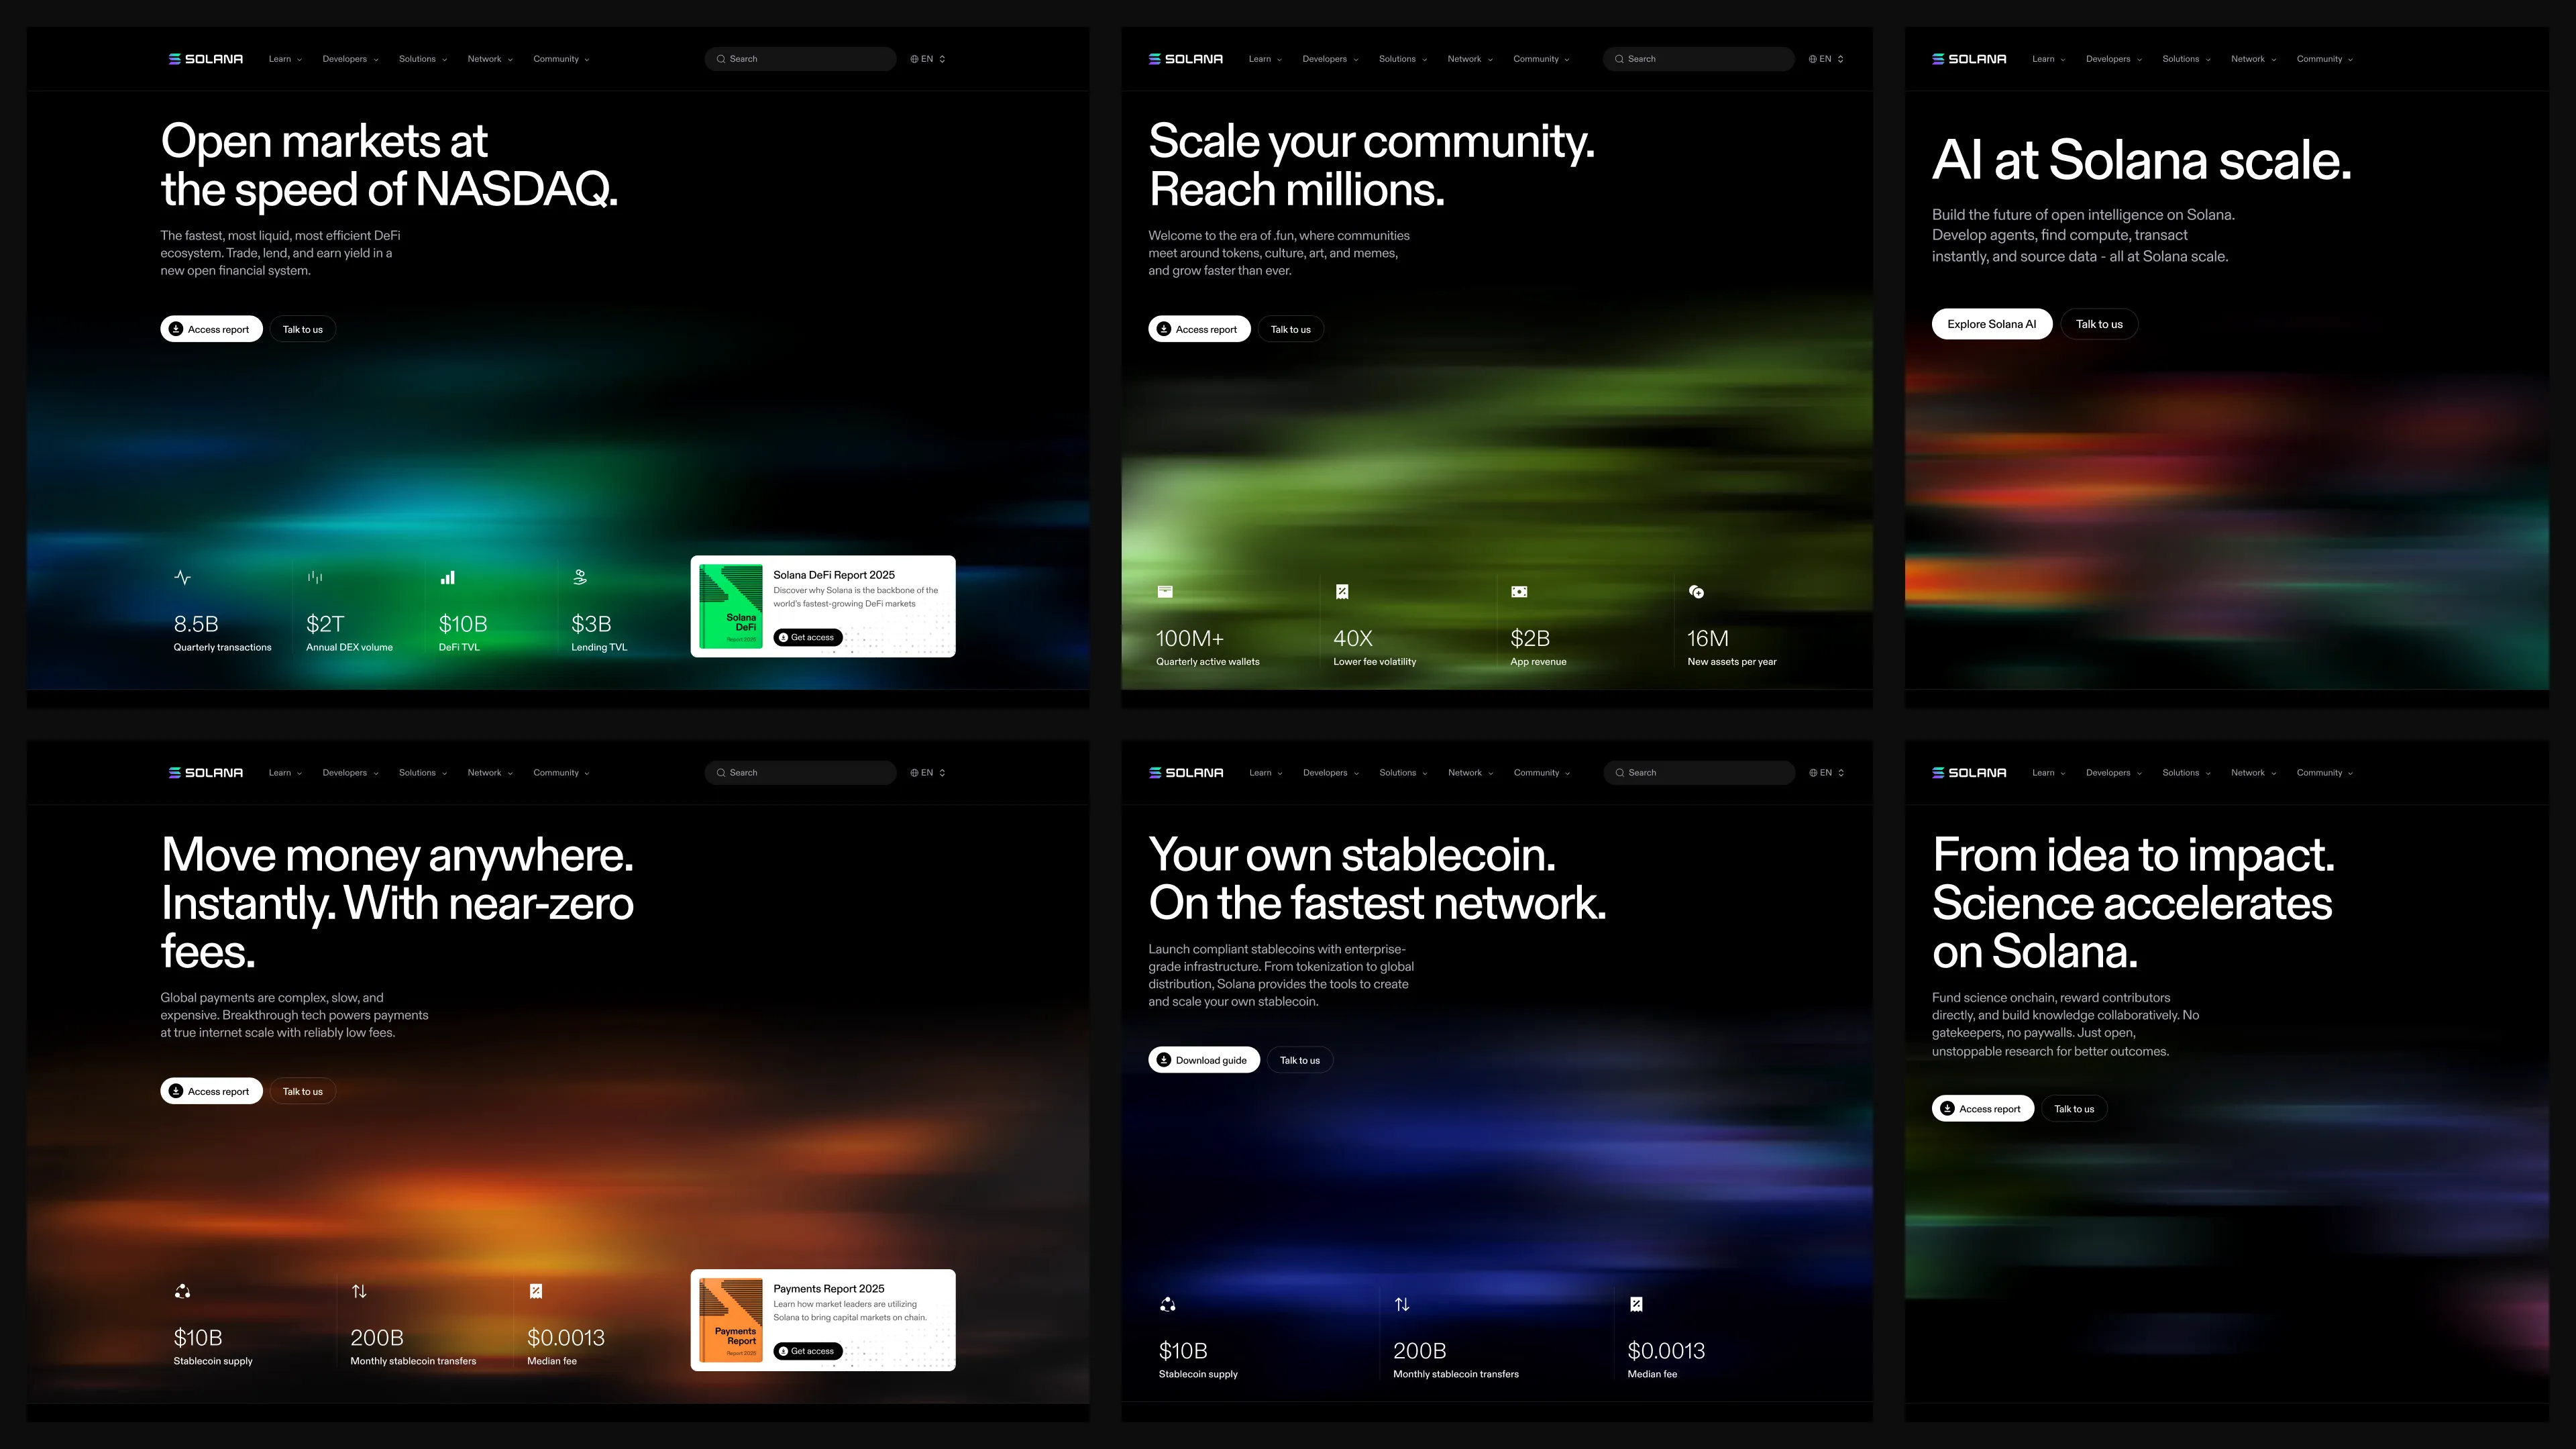Expand Network dropdown on Move money anywhere page
Screen dimensions: 2576x1449
[490, 773]
